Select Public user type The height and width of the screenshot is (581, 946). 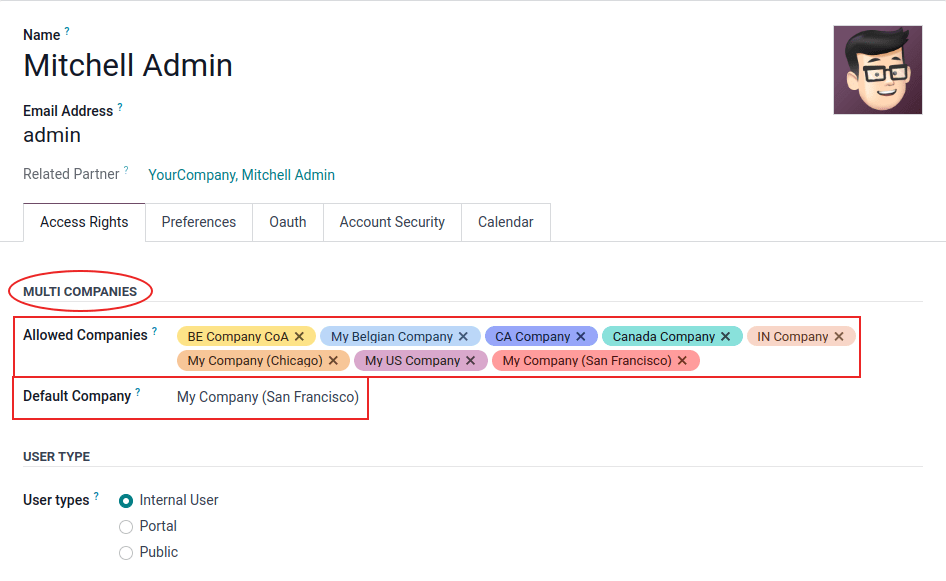(126, 552)
